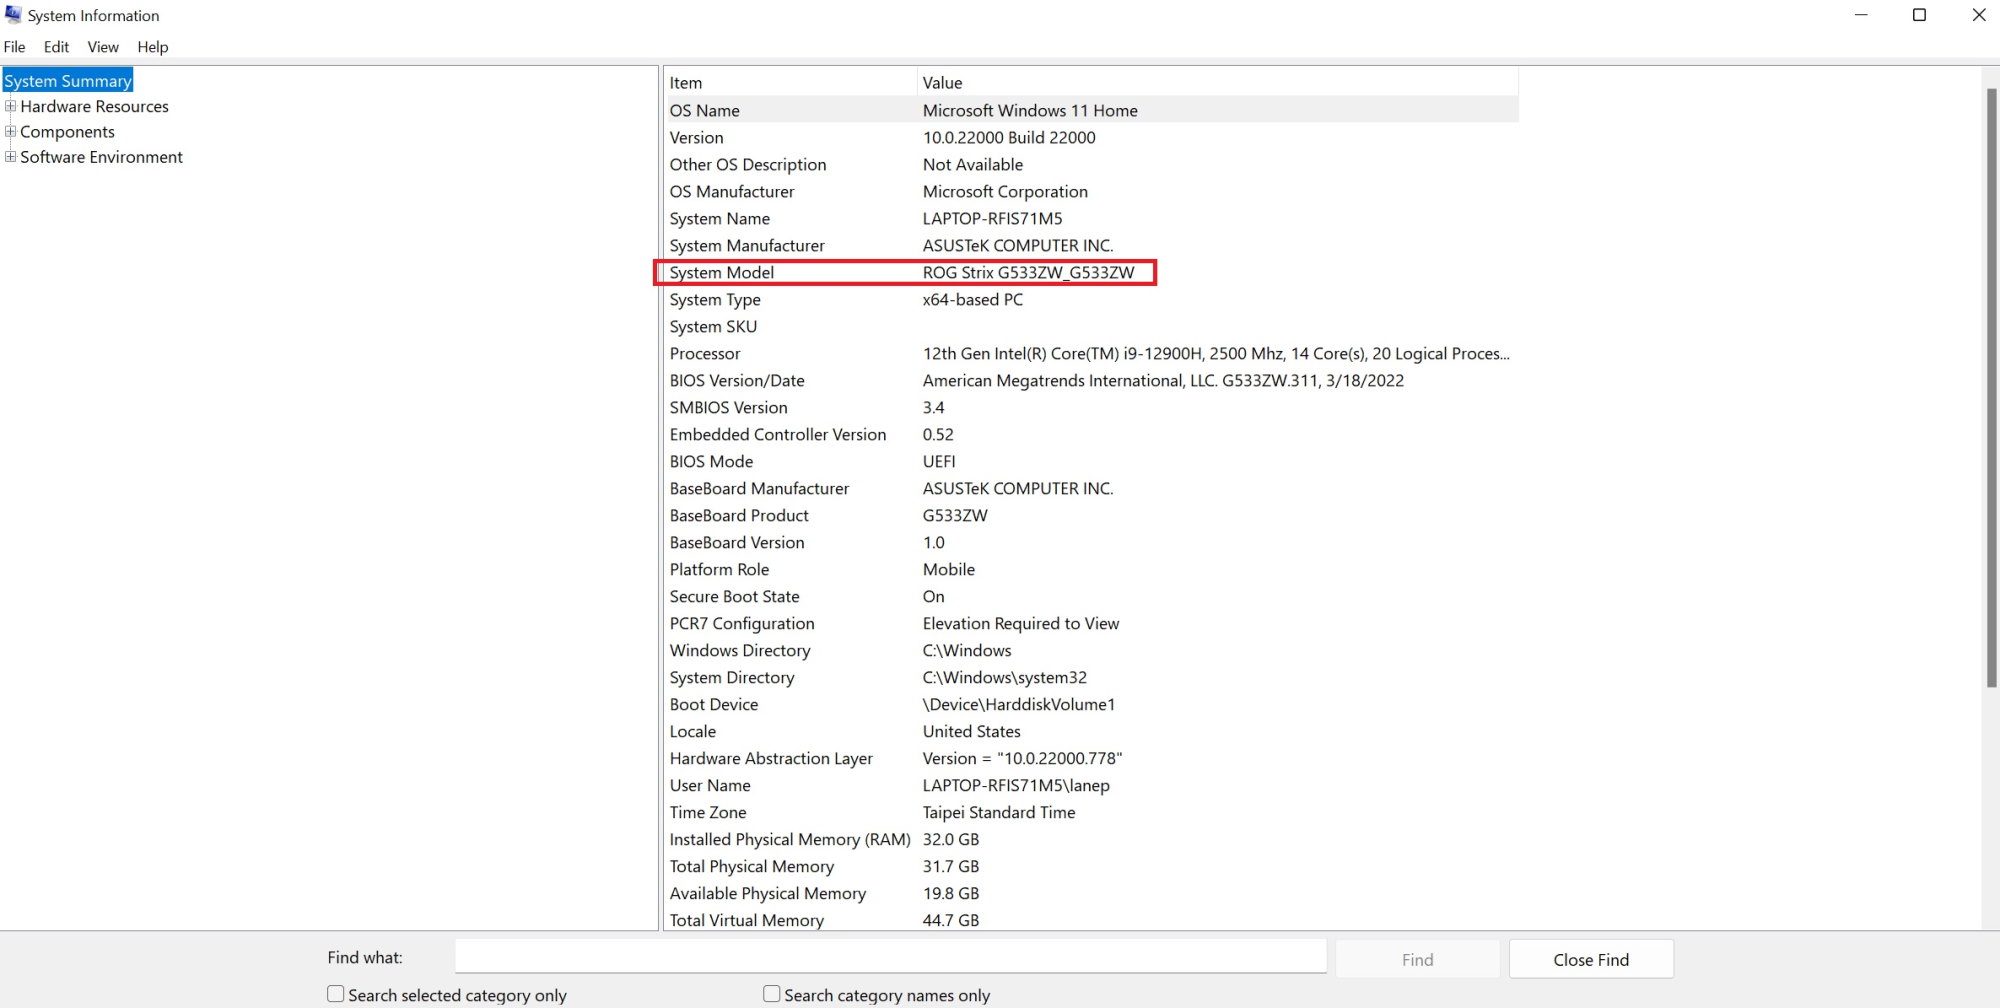The image size is (2000, 1008).
Task: Select the Total Virtual Memory row
Action: tap(1091, 920)
